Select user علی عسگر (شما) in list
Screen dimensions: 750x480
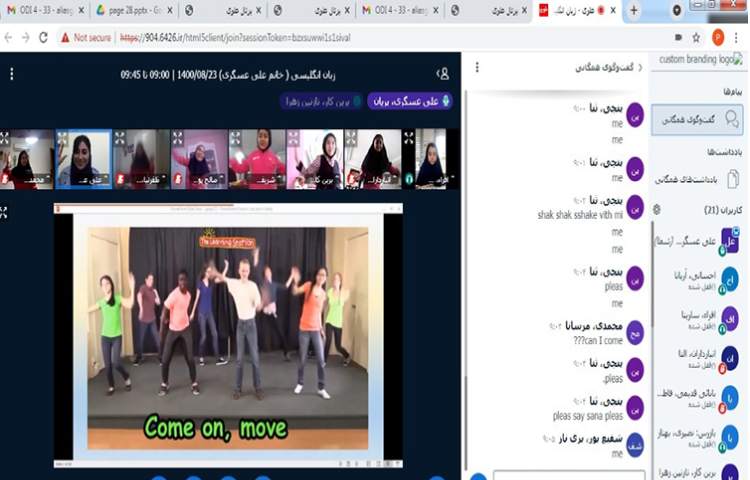[697, 241]
